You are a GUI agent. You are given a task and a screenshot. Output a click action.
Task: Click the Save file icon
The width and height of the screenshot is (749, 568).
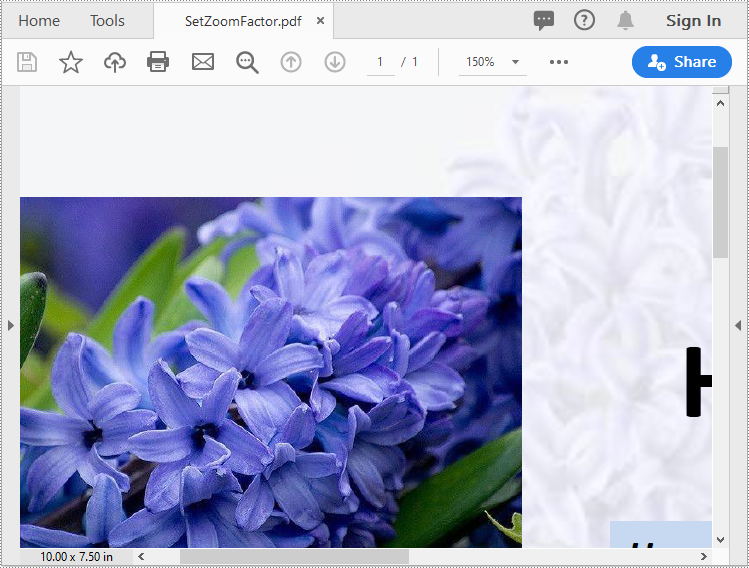tap(27, 62)
